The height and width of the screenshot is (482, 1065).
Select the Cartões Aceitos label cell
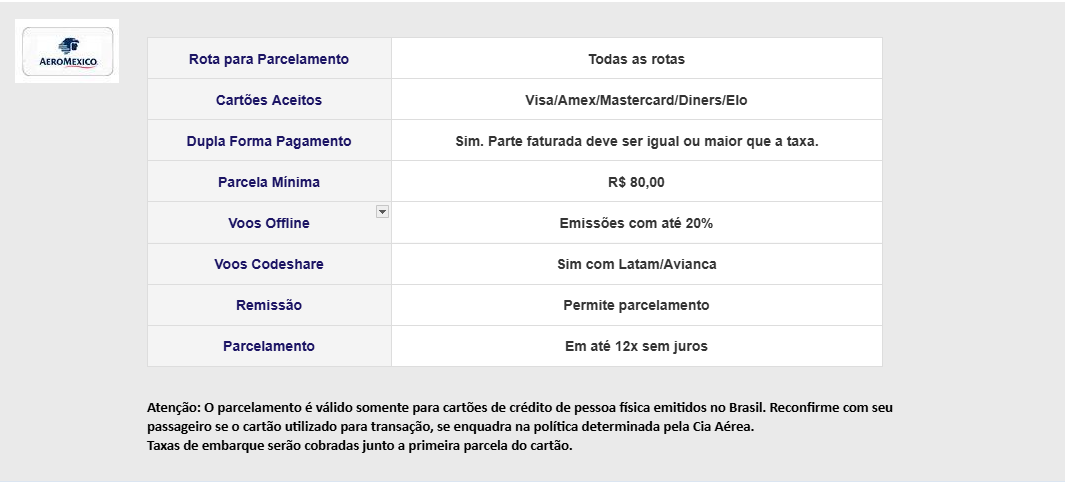[x=269, y=100]
